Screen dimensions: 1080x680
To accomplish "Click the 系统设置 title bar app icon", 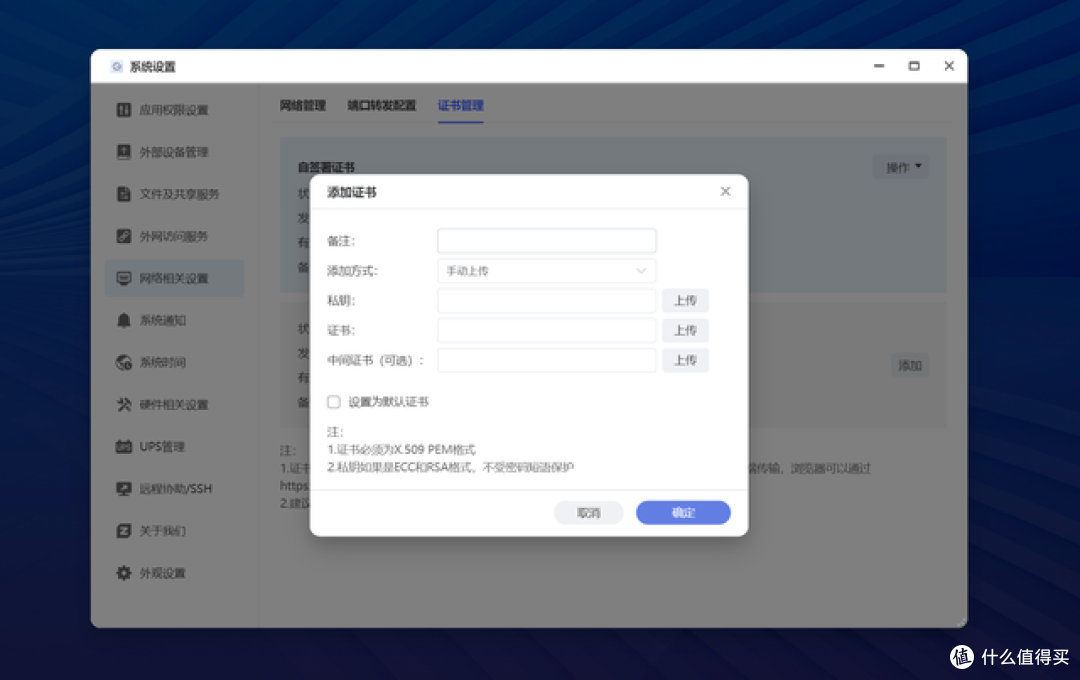I will click(116, 67).
